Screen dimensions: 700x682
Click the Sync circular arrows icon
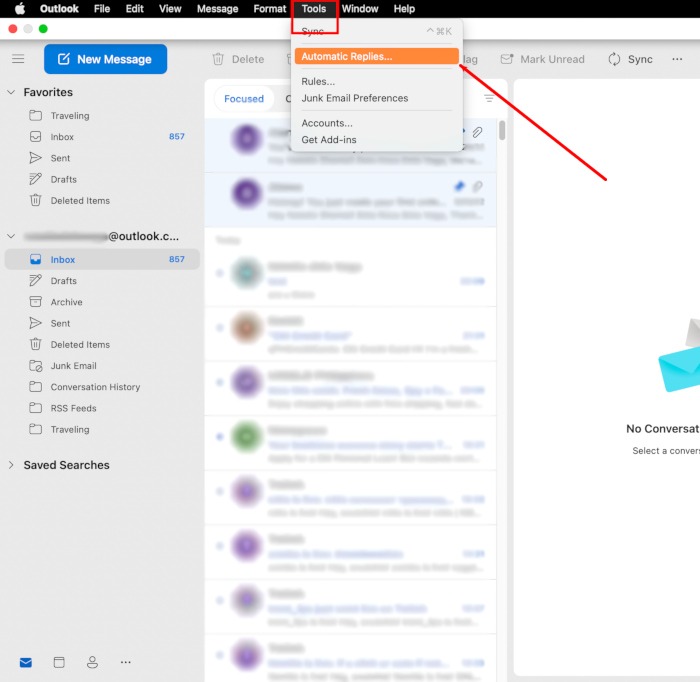click(x=614, y=59)
